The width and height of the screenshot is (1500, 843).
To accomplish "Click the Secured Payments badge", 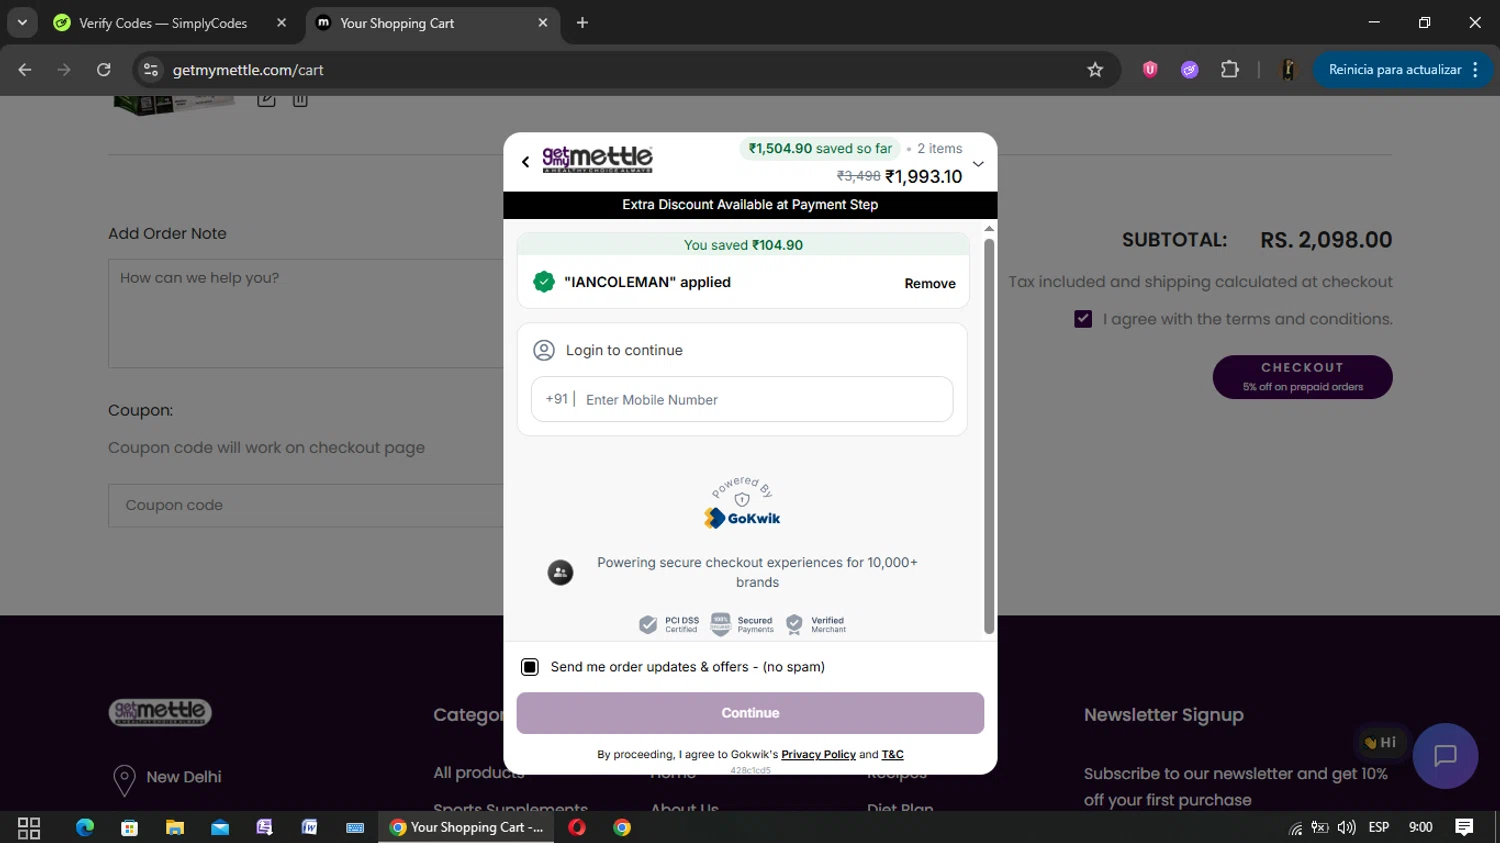I will [x=742, y=625].
